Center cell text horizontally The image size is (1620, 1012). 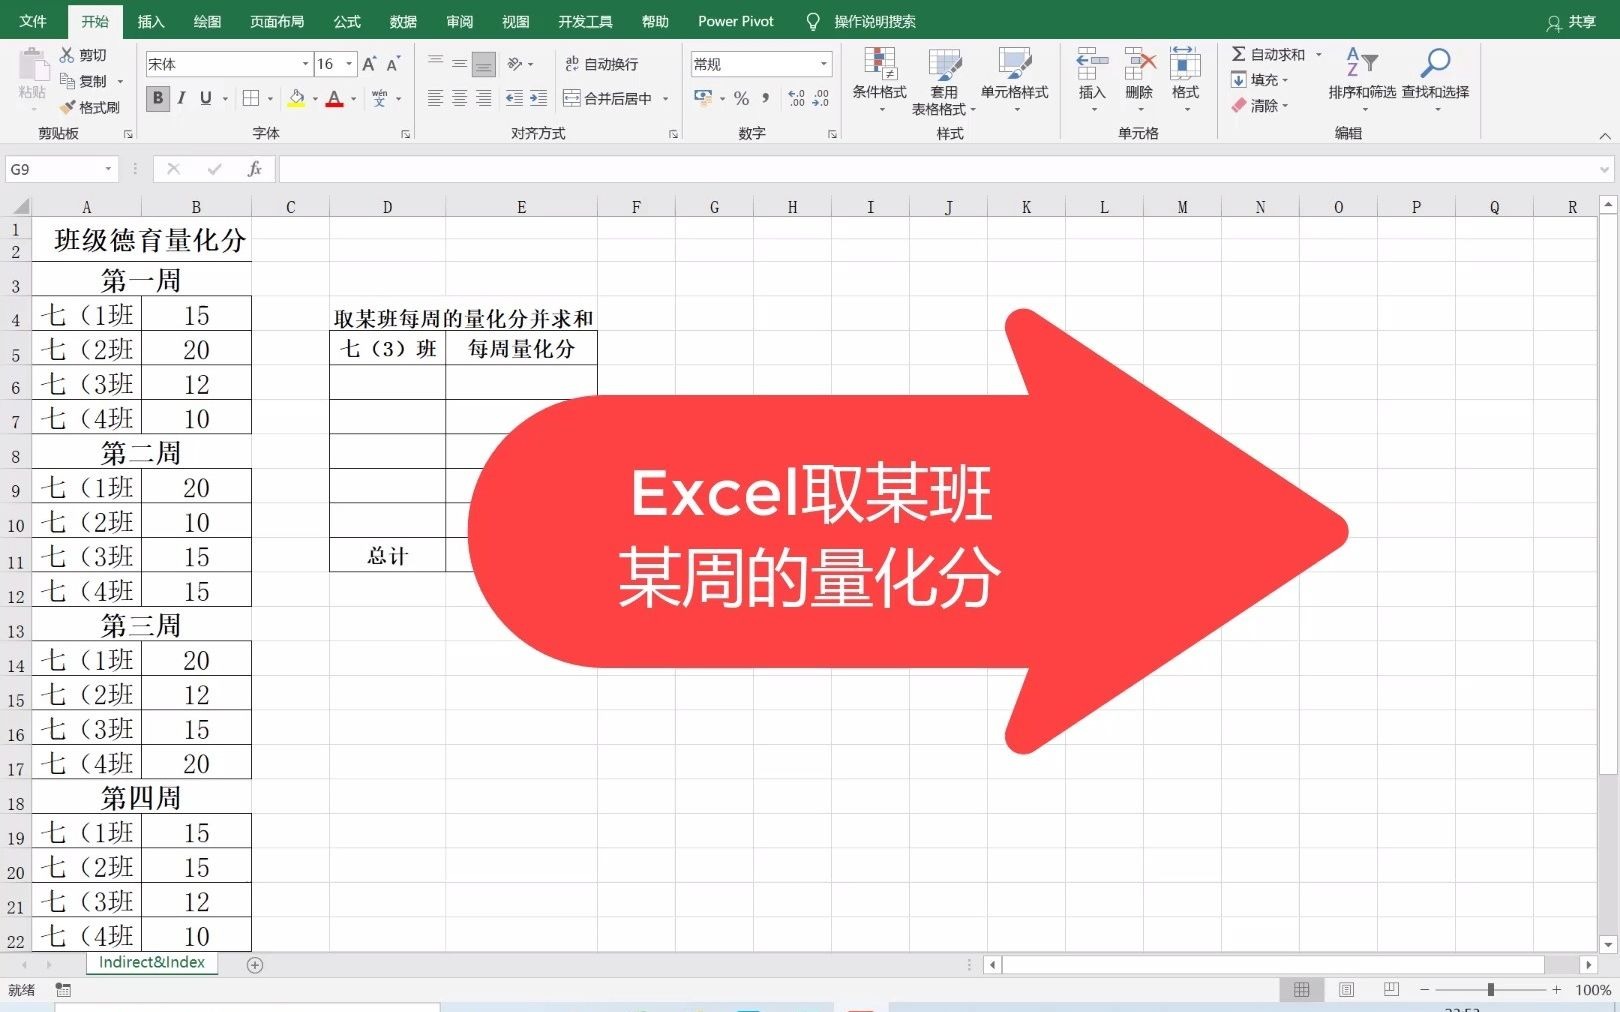click(x=459, y=98)
